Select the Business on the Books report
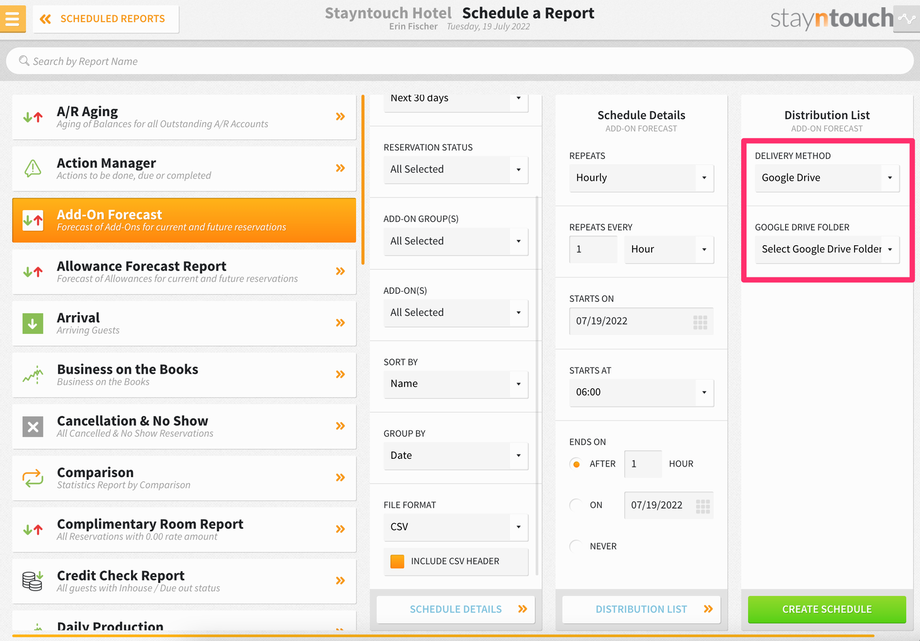The height and width of the screenshot is (641, 920). (184, 375)
